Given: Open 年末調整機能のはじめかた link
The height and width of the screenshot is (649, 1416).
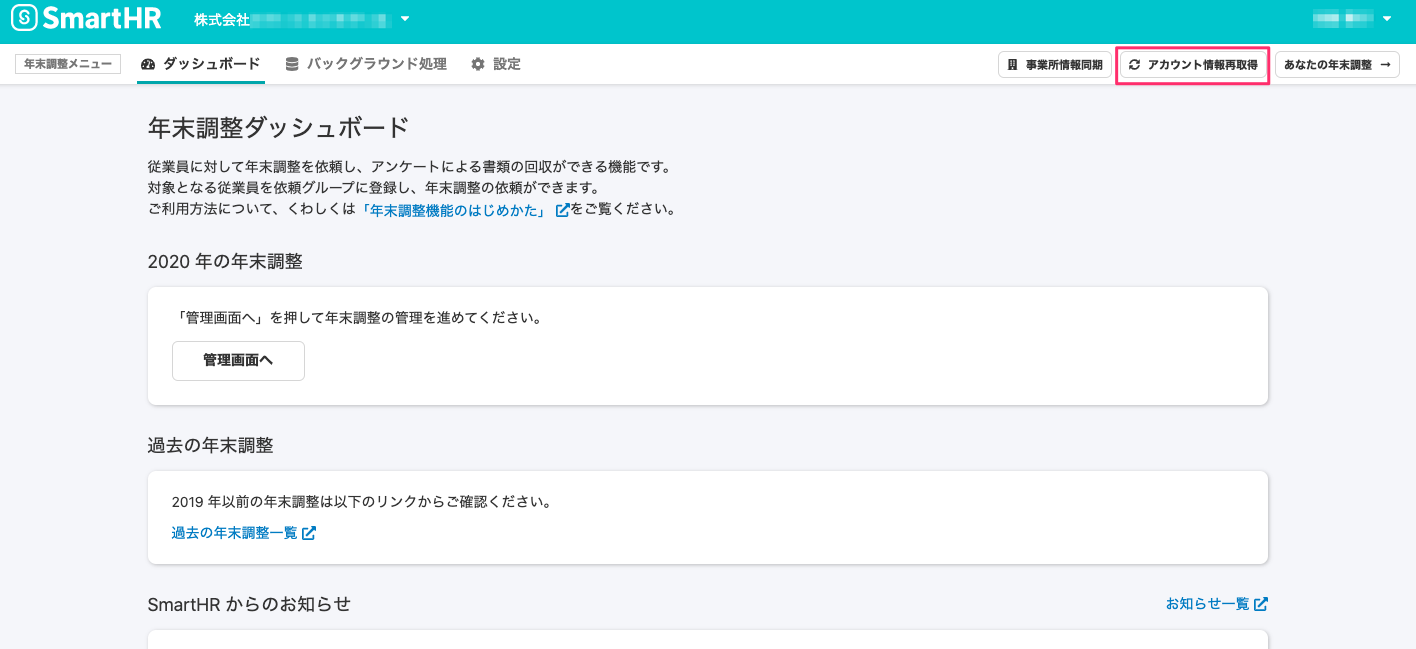Looking at the screenshot, I should pos(457,210).
